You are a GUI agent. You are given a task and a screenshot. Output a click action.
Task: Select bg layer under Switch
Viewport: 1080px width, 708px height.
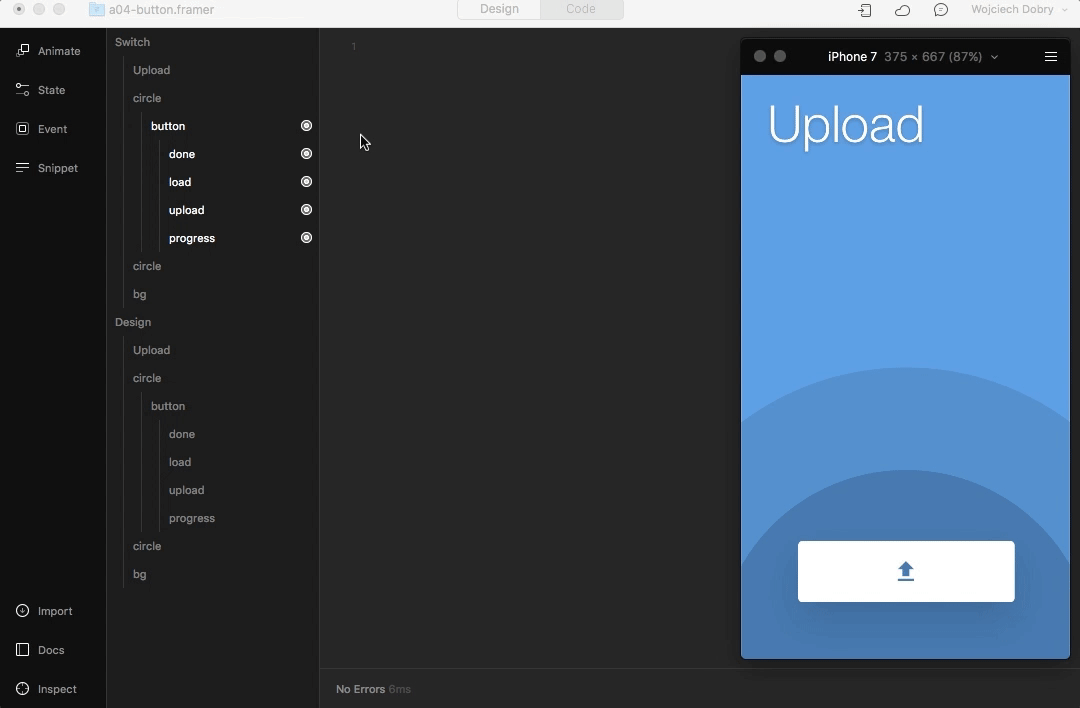tap(140, 294)
